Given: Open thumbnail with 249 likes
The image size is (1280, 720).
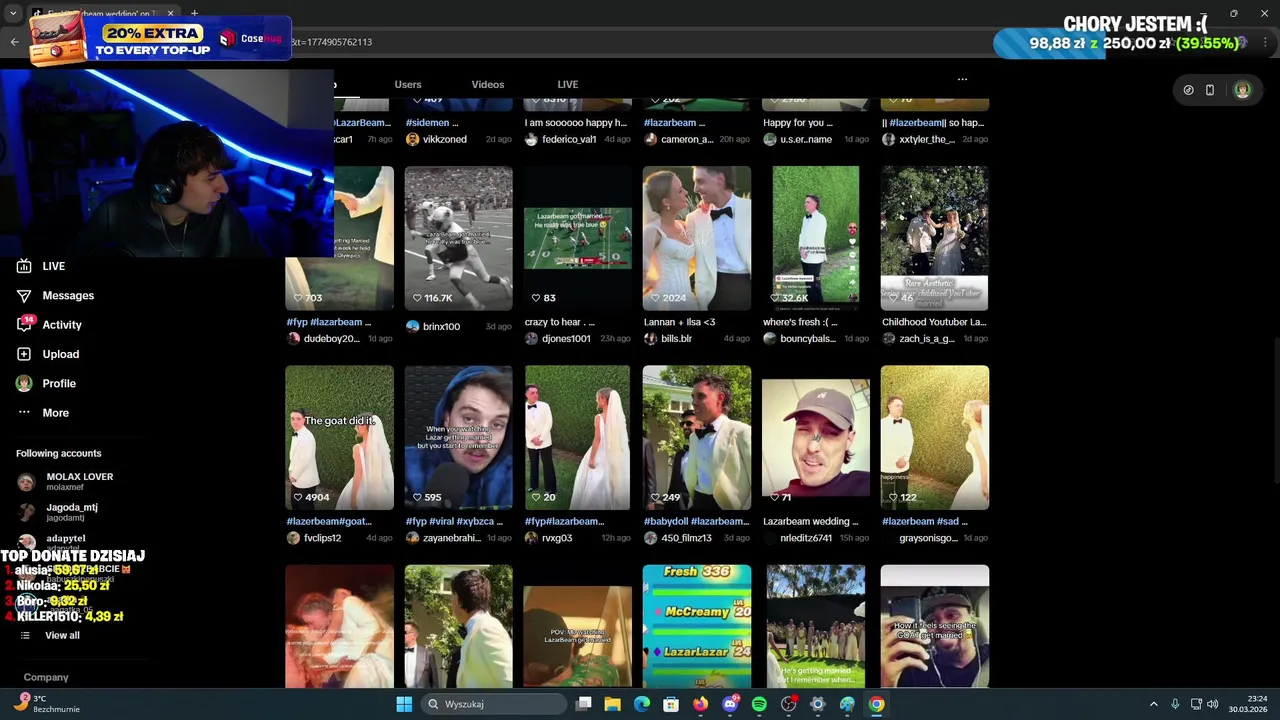Looking at the screenshot, I should coord(697,438).
